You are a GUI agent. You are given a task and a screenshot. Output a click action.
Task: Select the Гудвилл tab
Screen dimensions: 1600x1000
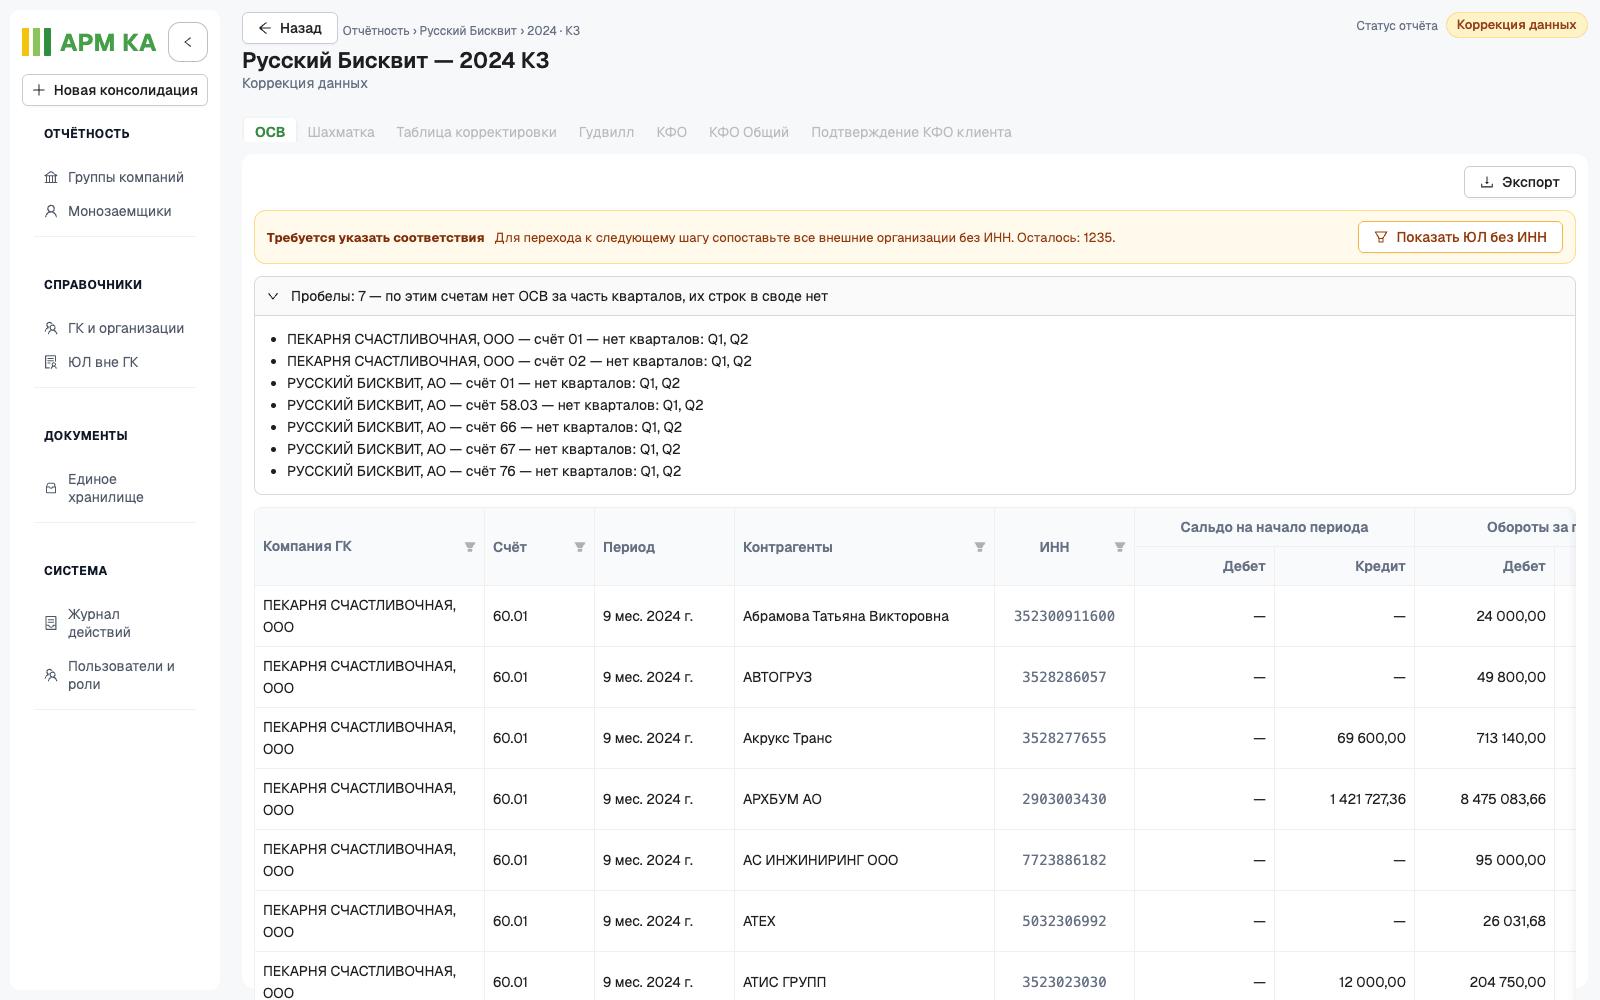point(606,132)
